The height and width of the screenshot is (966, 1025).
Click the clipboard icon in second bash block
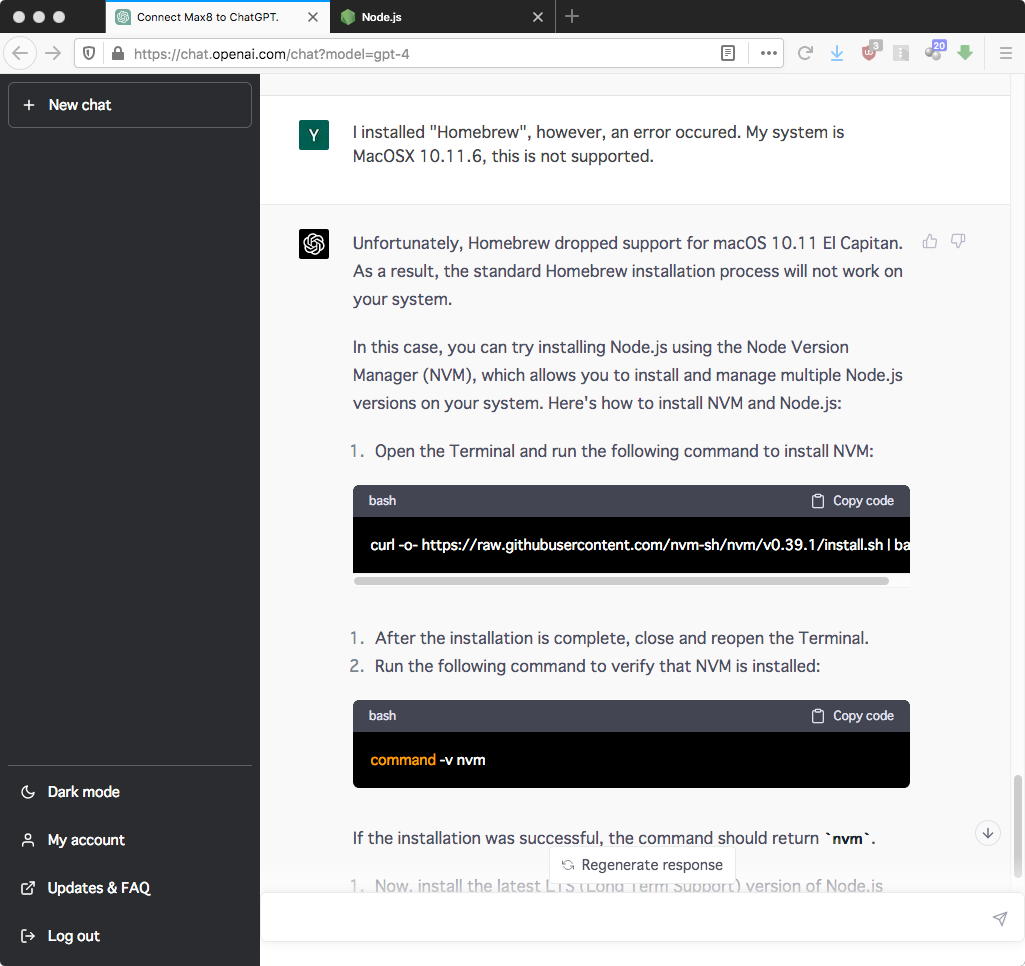point(818,716)
